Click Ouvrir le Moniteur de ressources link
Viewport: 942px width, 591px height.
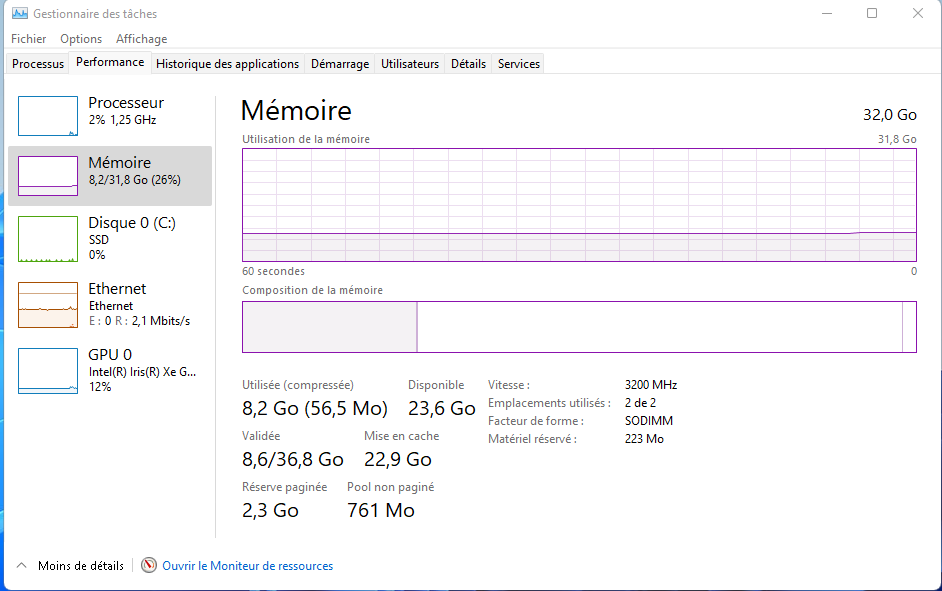click(x=248, y=566)
